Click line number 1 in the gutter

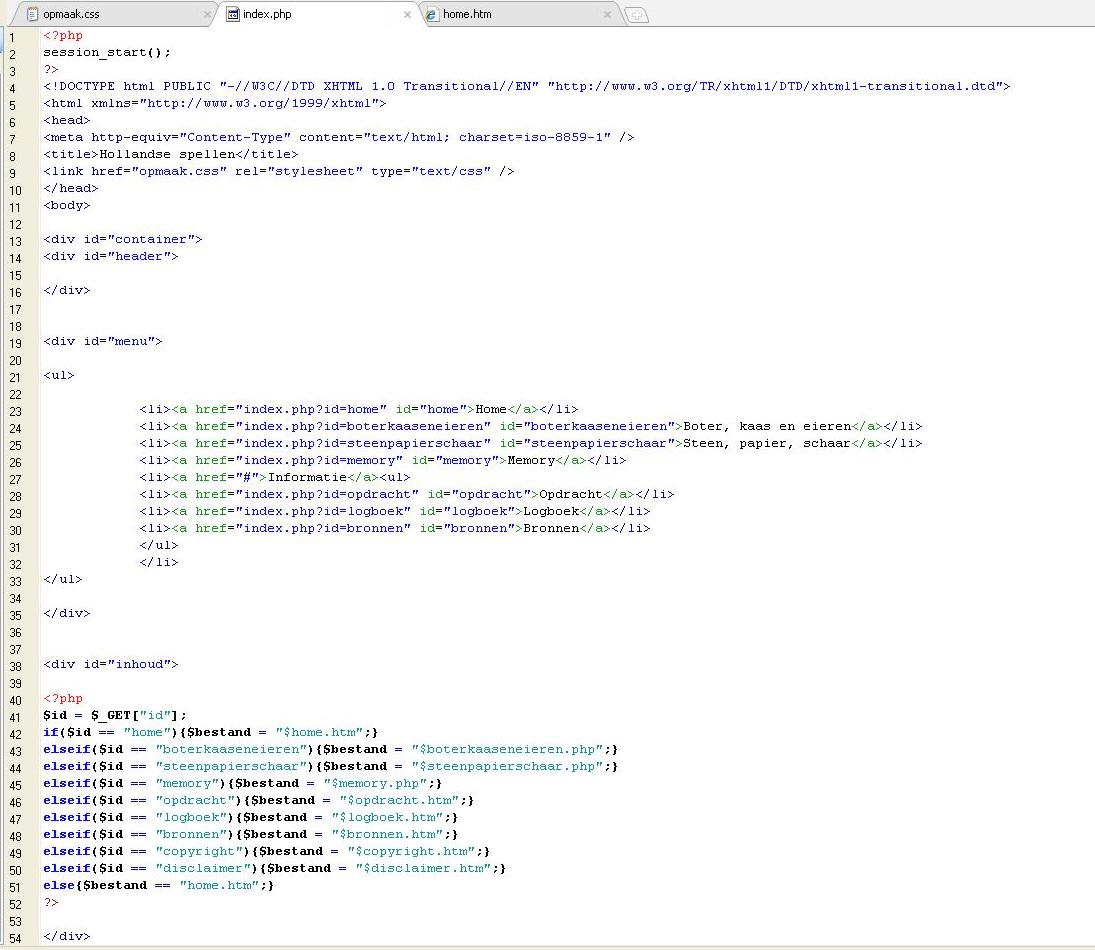12,36
